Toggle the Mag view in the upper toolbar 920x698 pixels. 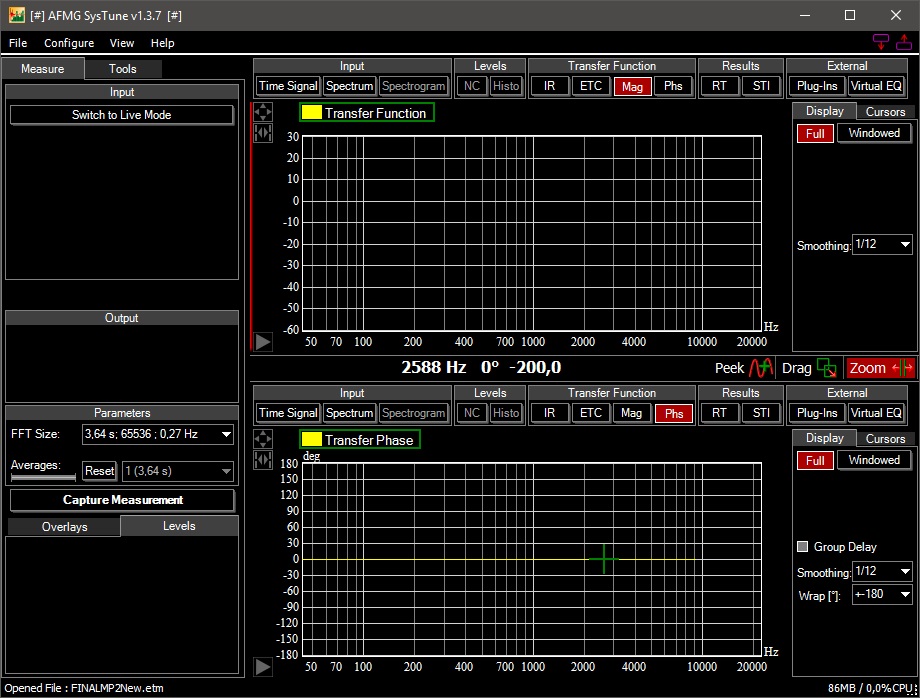point(632,86)
